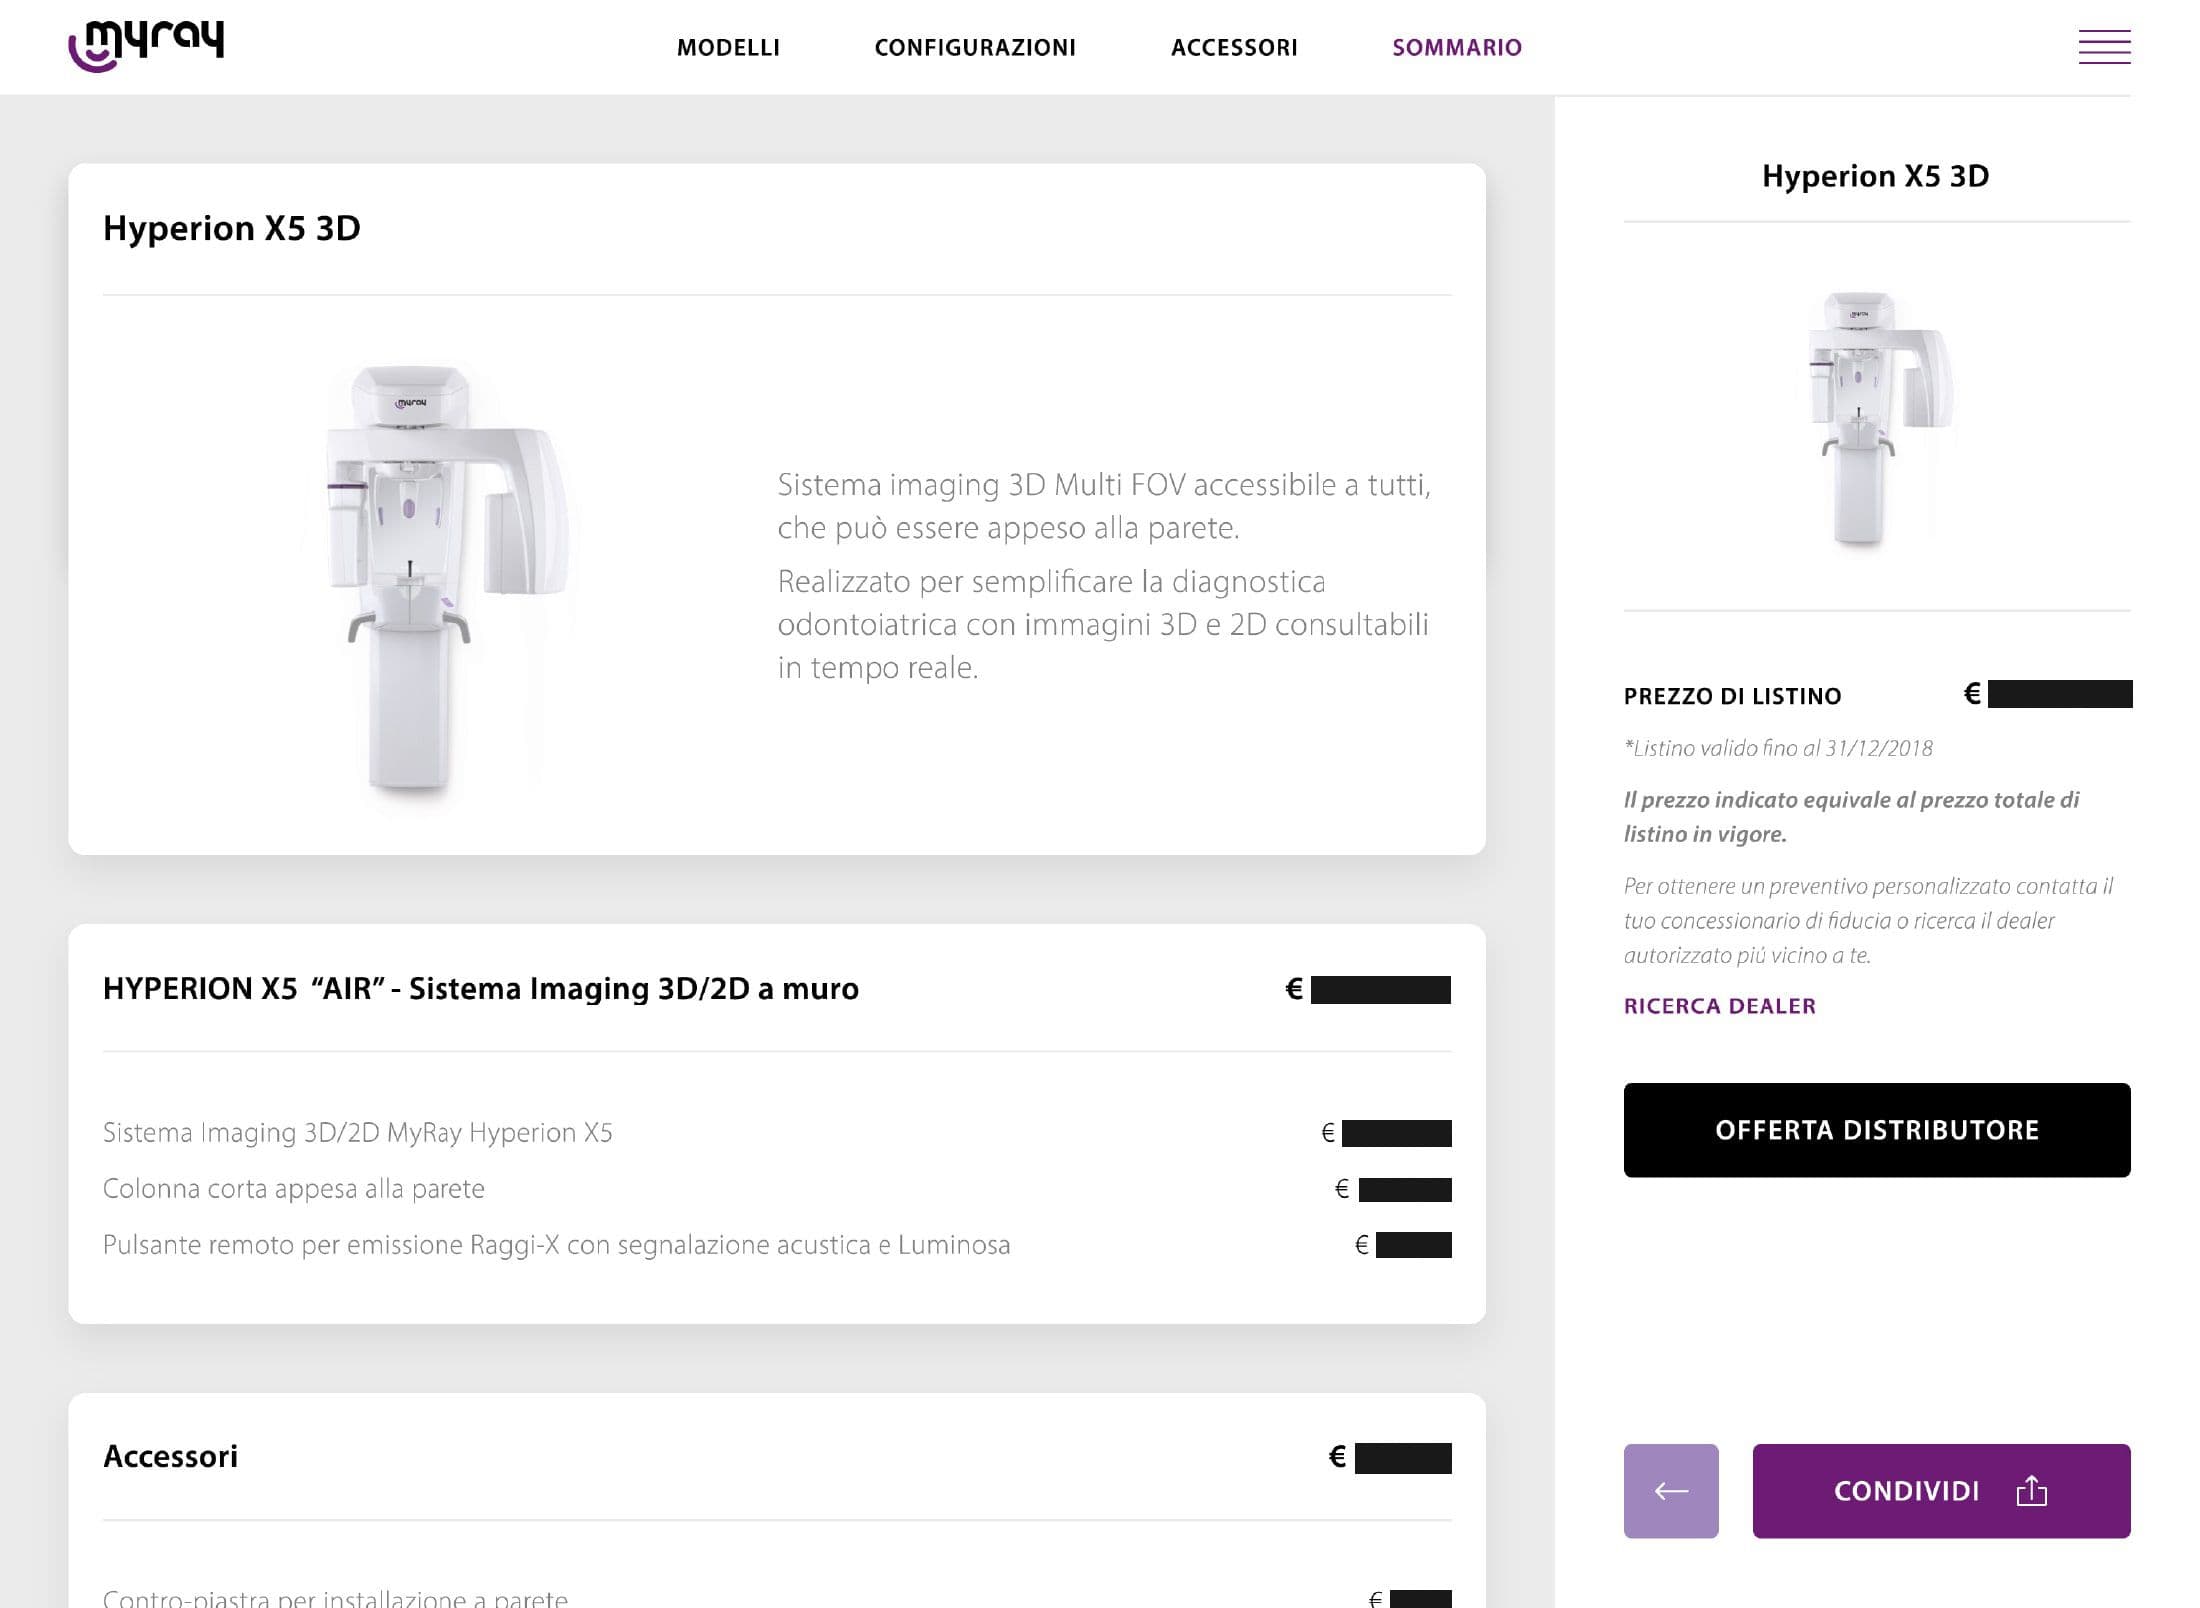Screen dimensions: 2200x1608
Task: Open the hamburger menu icon
Action: pos(2104,47)
